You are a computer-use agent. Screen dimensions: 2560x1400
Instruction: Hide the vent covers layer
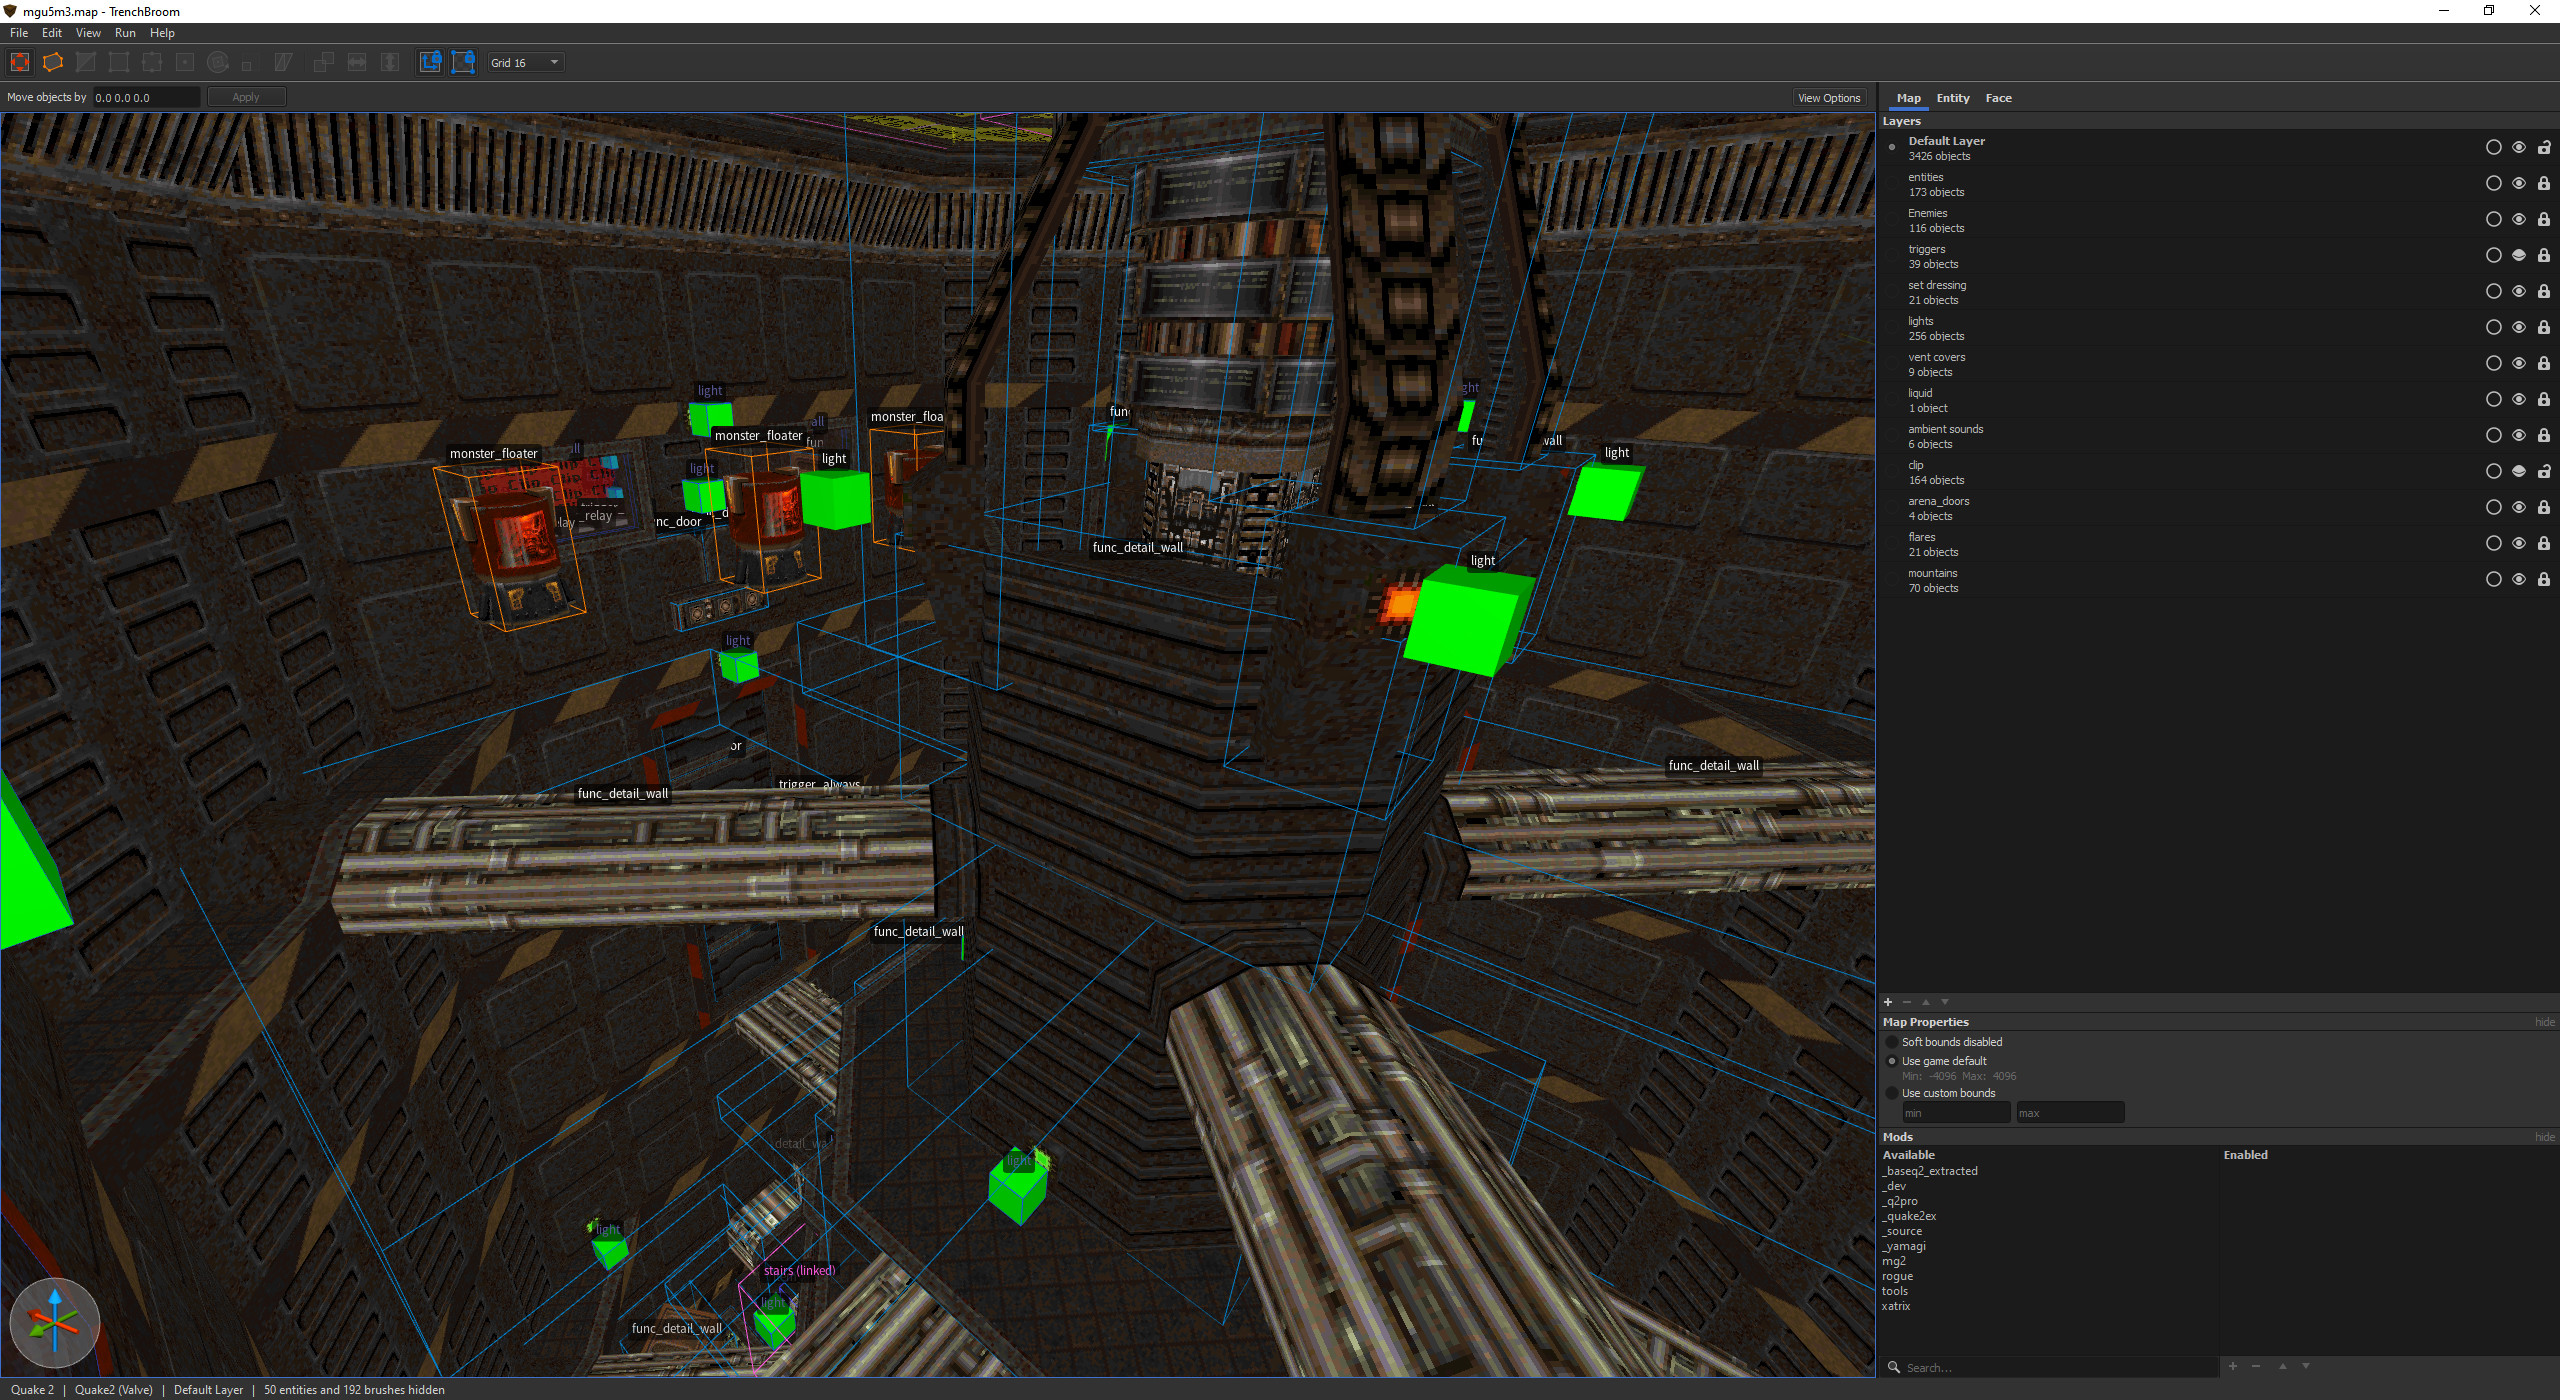(x=2519, y=363)
